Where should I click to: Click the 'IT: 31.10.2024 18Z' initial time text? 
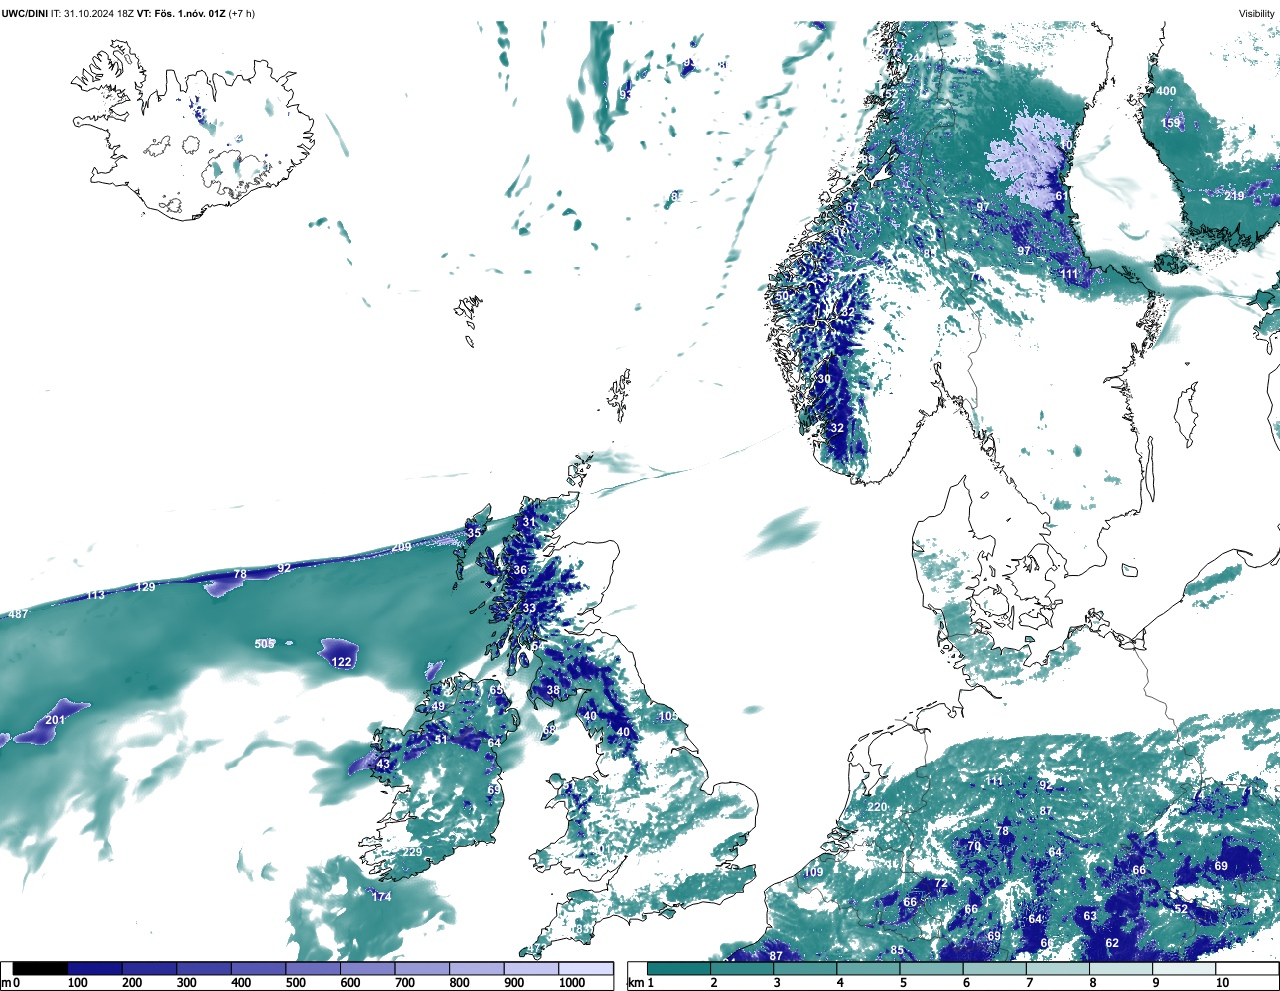click(x=92, y=13)
